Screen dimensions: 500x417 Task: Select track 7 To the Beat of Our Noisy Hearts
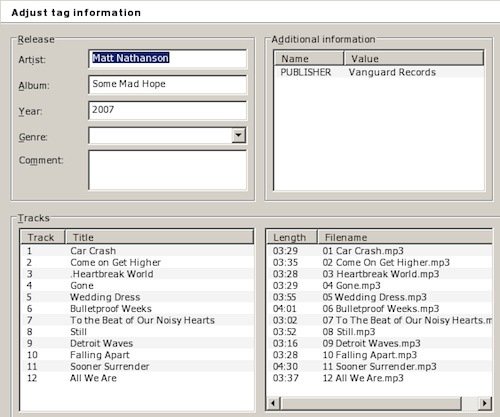[x=137, y=320]
